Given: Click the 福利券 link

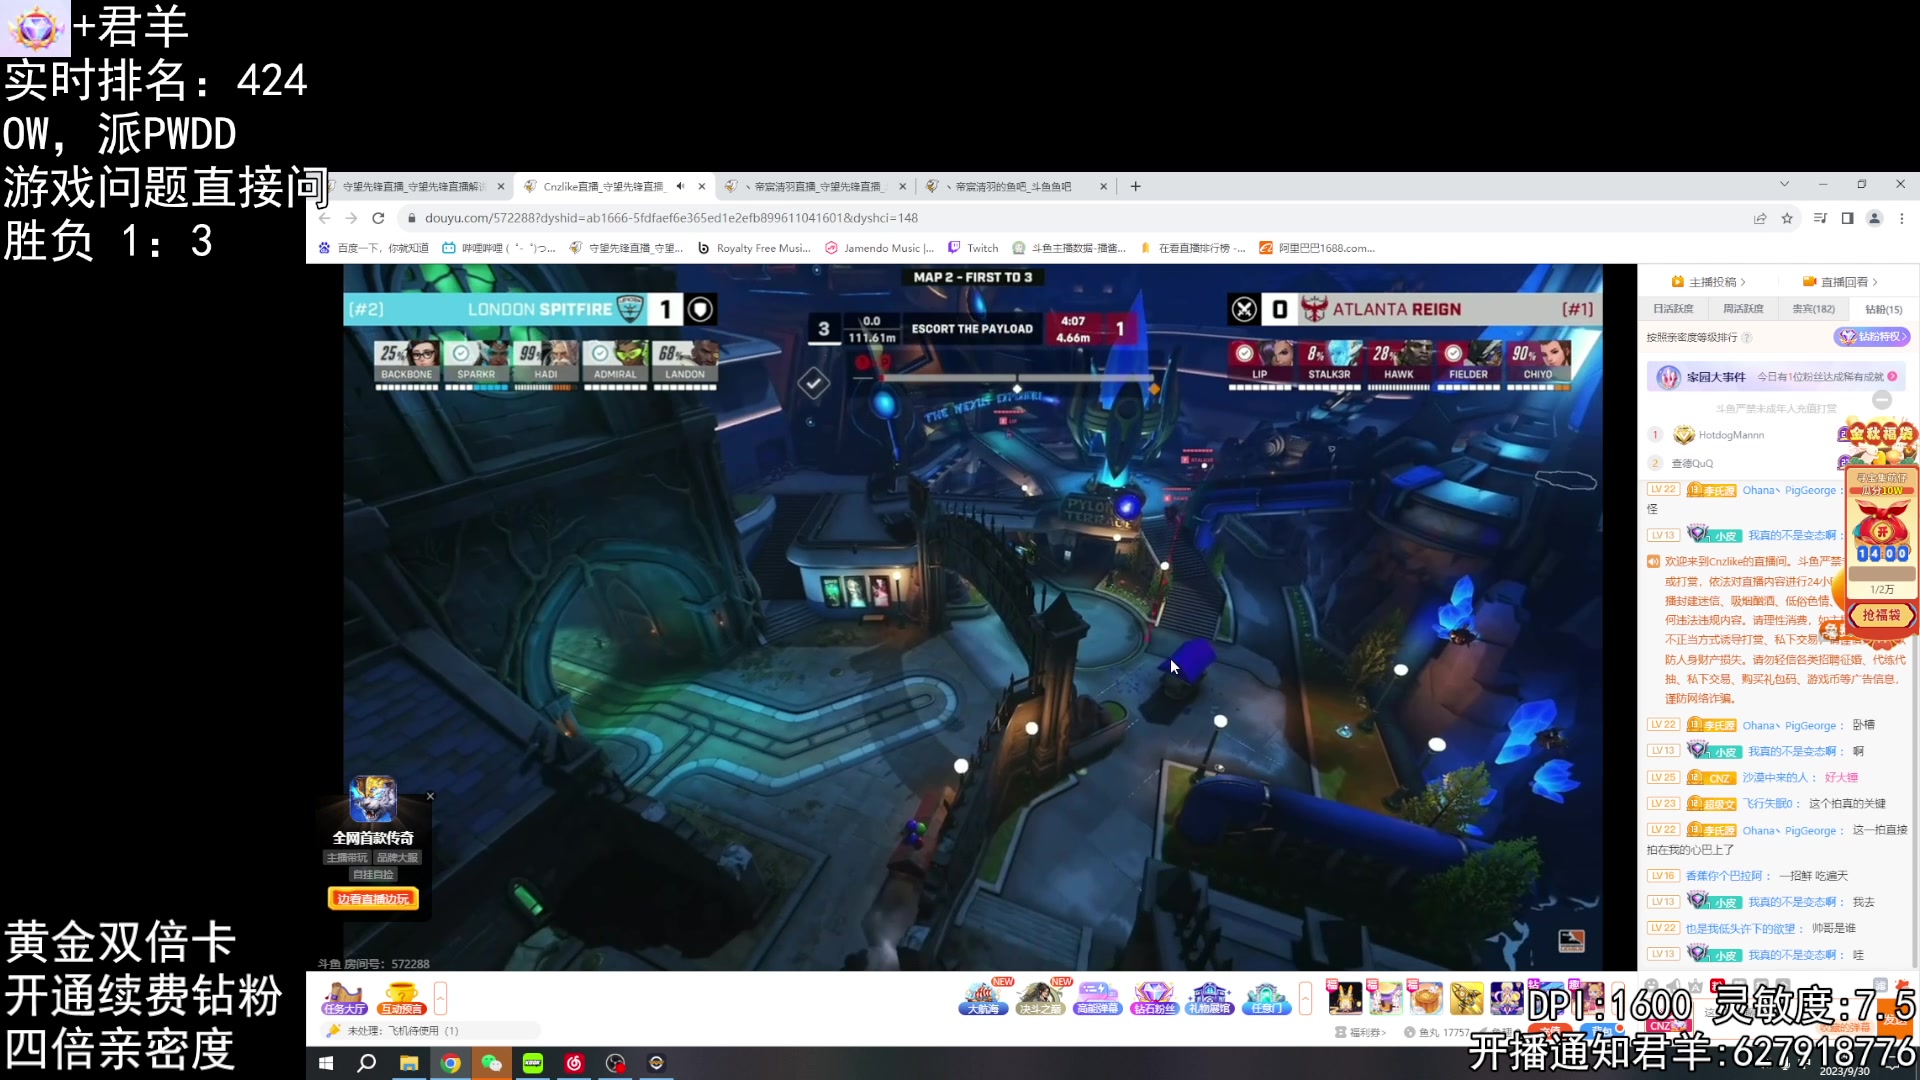Looking at the screenshot, I should pos(1361,1032).
